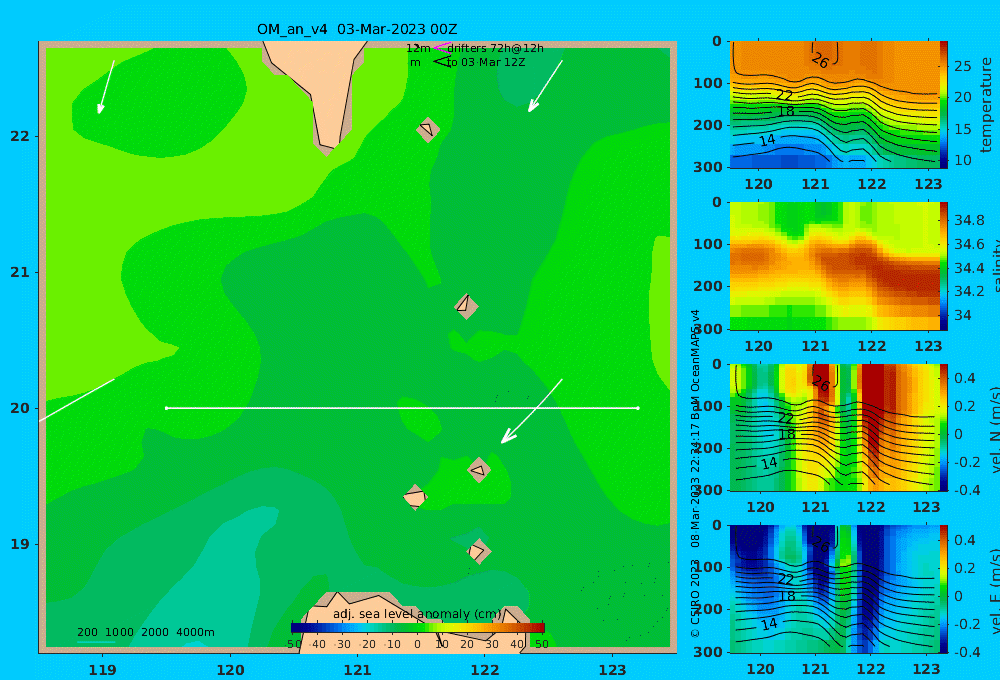Image resolution: width=1000 pixels, height=680 pixels.
Task: Click the 34.8 tick on the salinity color bar
Action: tap(969, 221)
